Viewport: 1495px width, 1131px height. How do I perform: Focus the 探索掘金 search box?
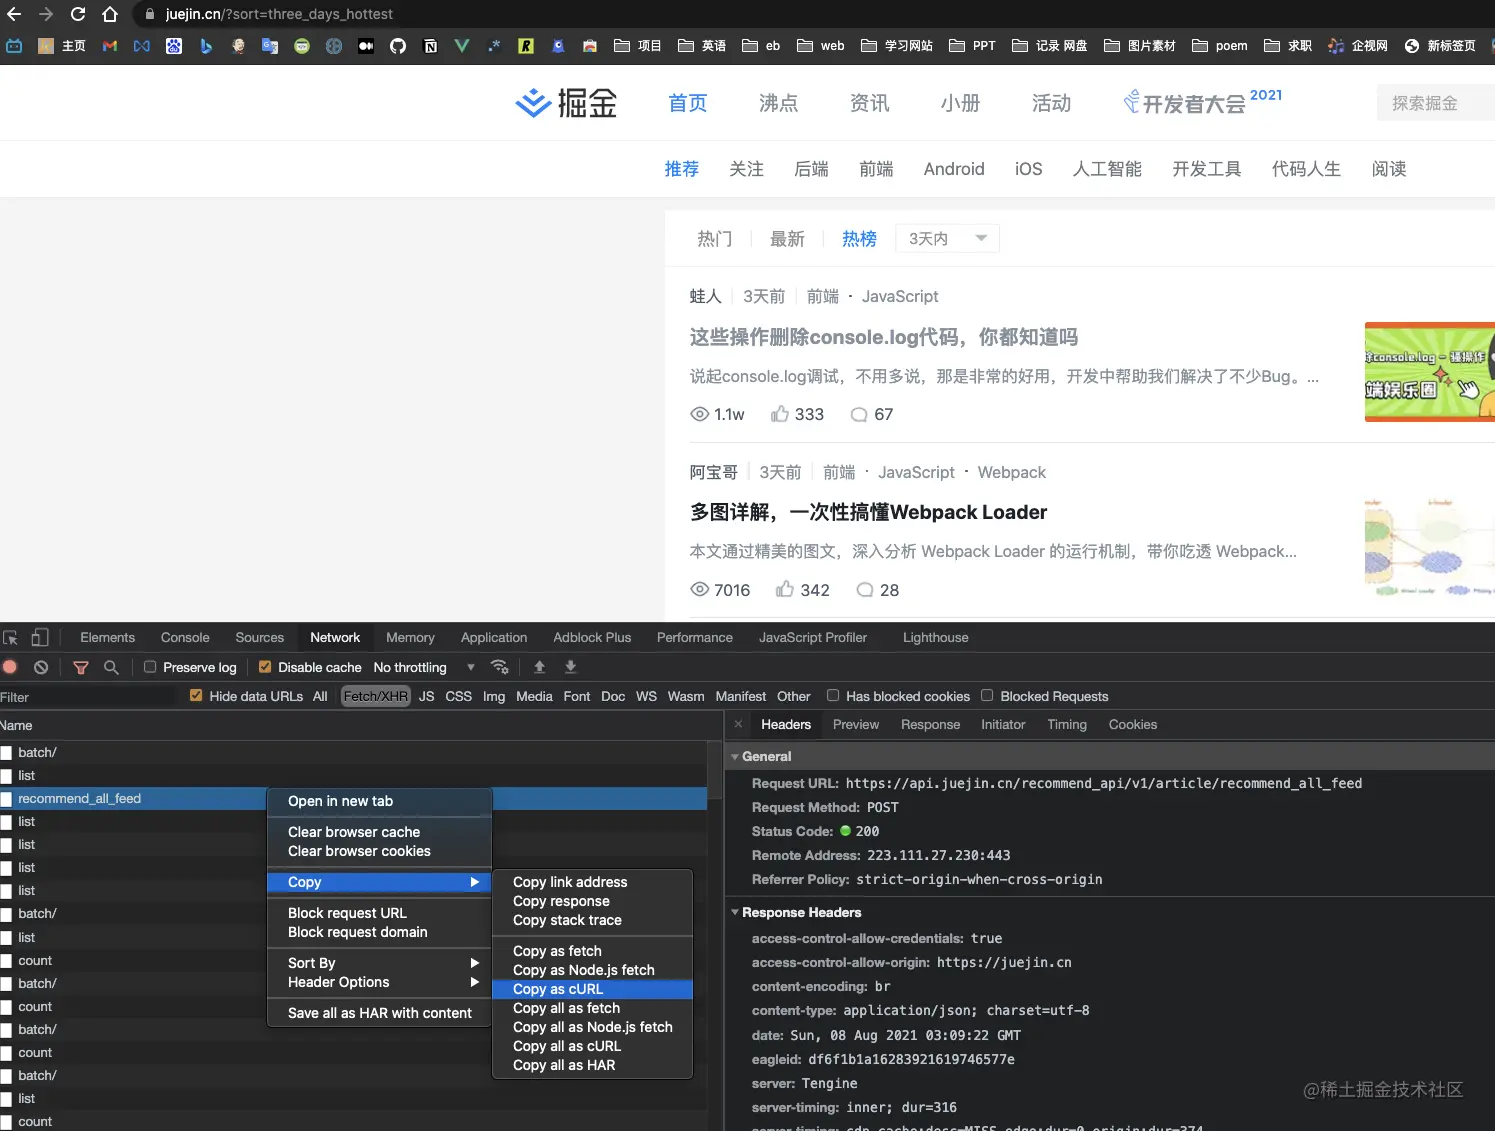(x=1436, y=103)
